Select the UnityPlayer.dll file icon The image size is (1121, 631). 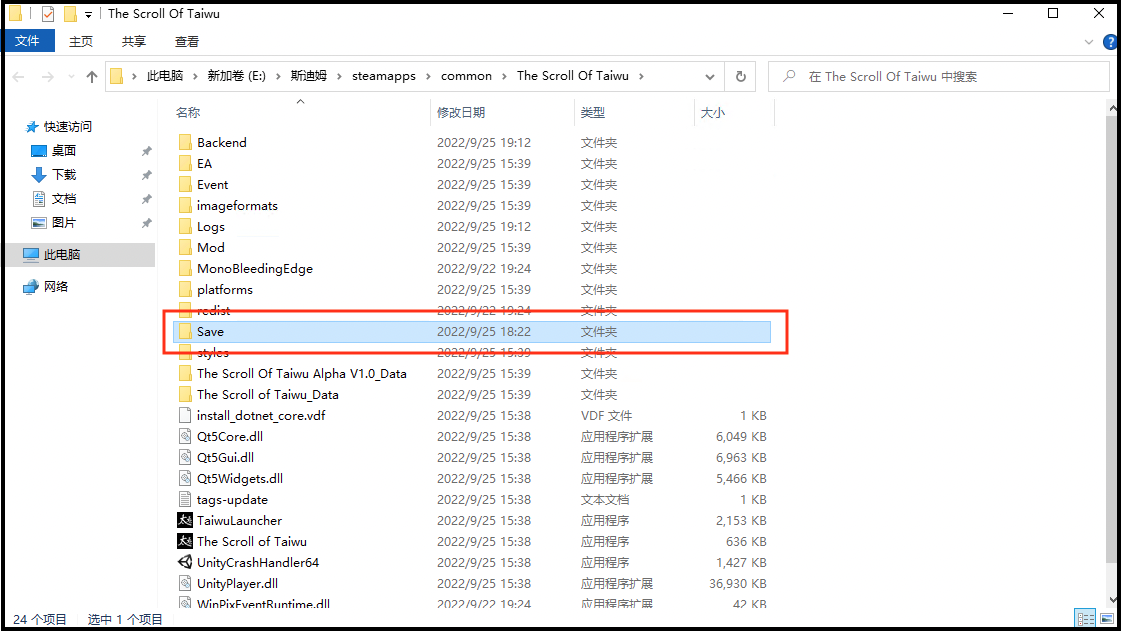[x=185, y=584]
